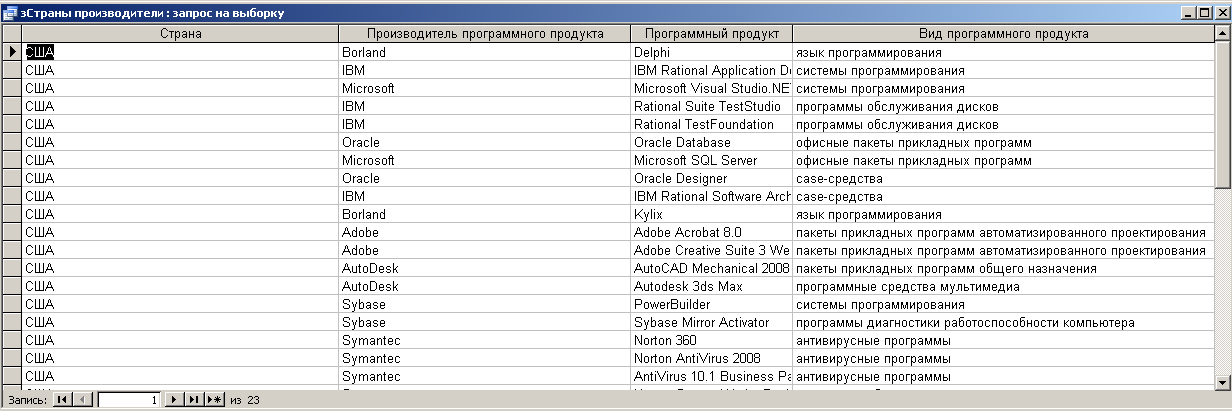Click the 'Adobe' cell in the Acrobat 8.0 row
The image size is (1232, 411).
click(485, 232)
